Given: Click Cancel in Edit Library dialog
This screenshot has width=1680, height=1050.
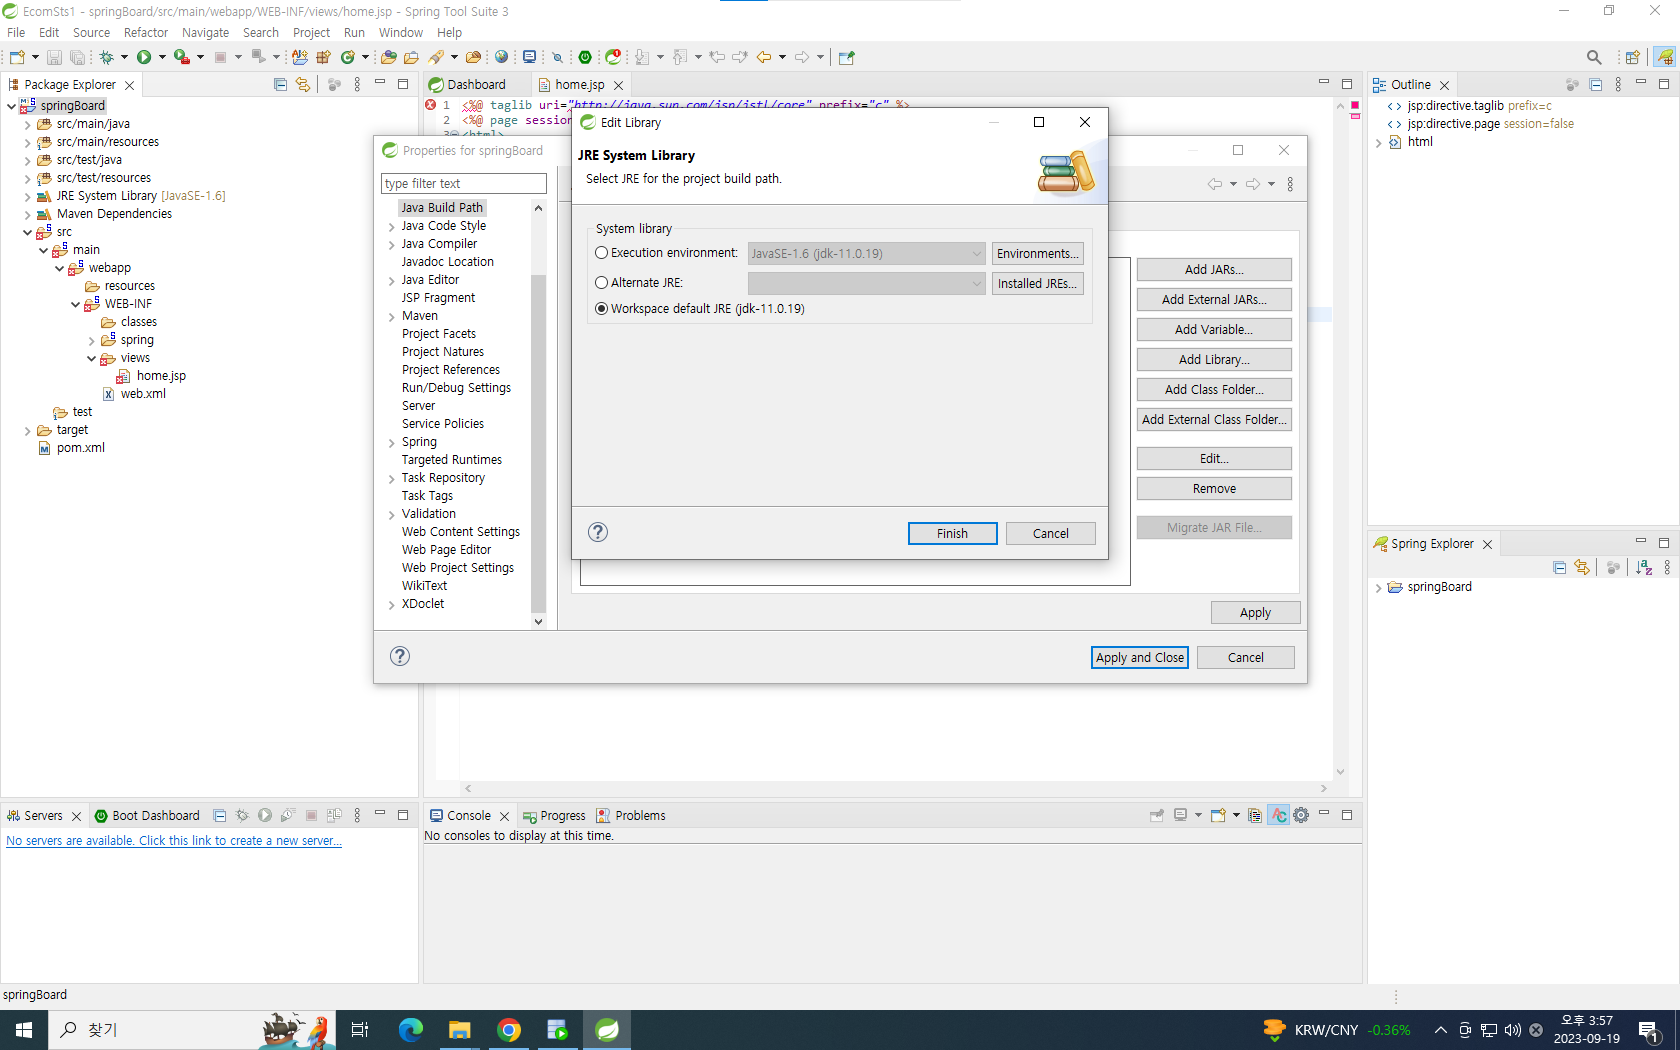Looking at the screenshot, I should point(1050,534).
